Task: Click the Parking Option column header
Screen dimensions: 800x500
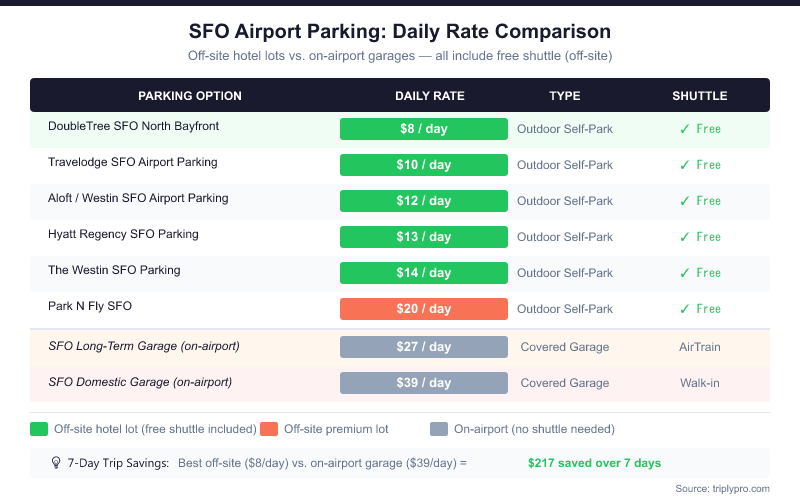Action: pyautogui.click(x=190, y=96)
